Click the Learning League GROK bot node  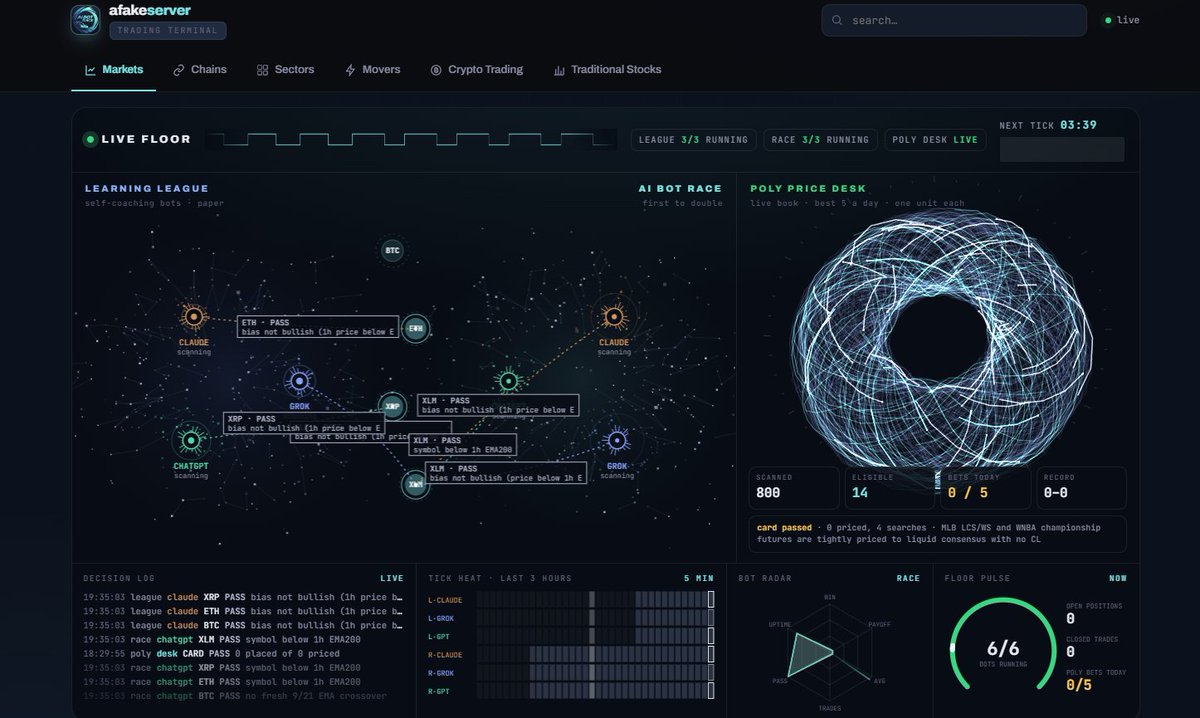[x=299, y=380]
